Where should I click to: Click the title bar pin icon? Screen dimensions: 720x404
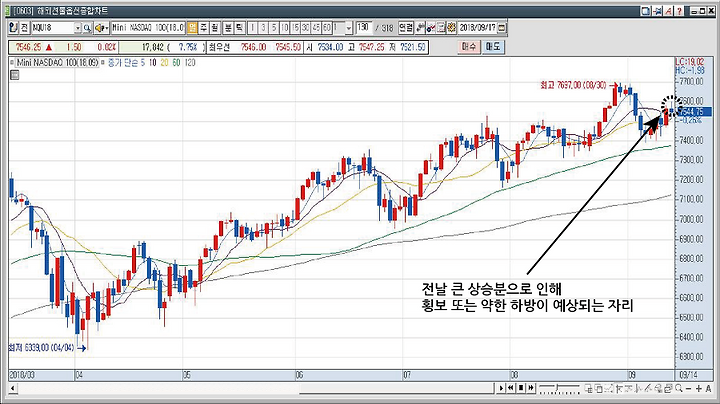[658, 11]
